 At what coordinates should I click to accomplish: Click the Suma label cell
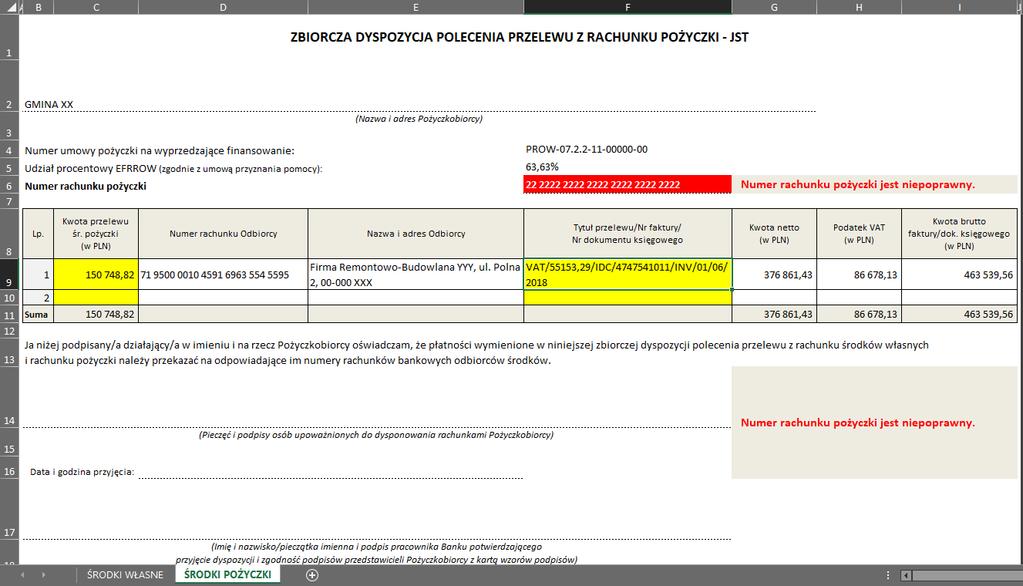(x=38, y=315)
